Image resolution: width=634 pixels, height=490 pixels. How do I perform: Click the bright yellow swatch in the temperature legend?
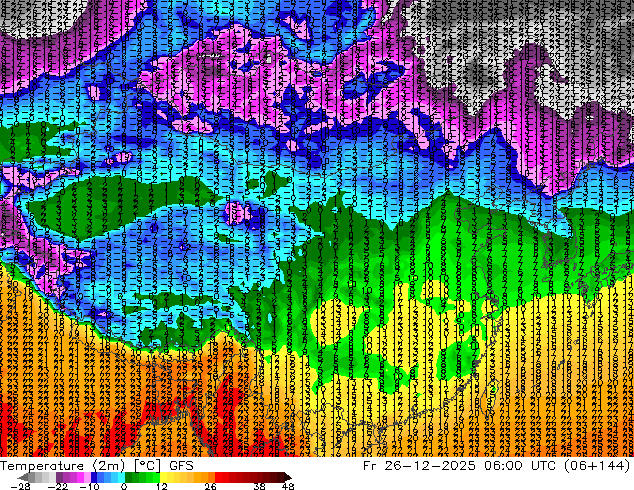[x=163, y=477]
